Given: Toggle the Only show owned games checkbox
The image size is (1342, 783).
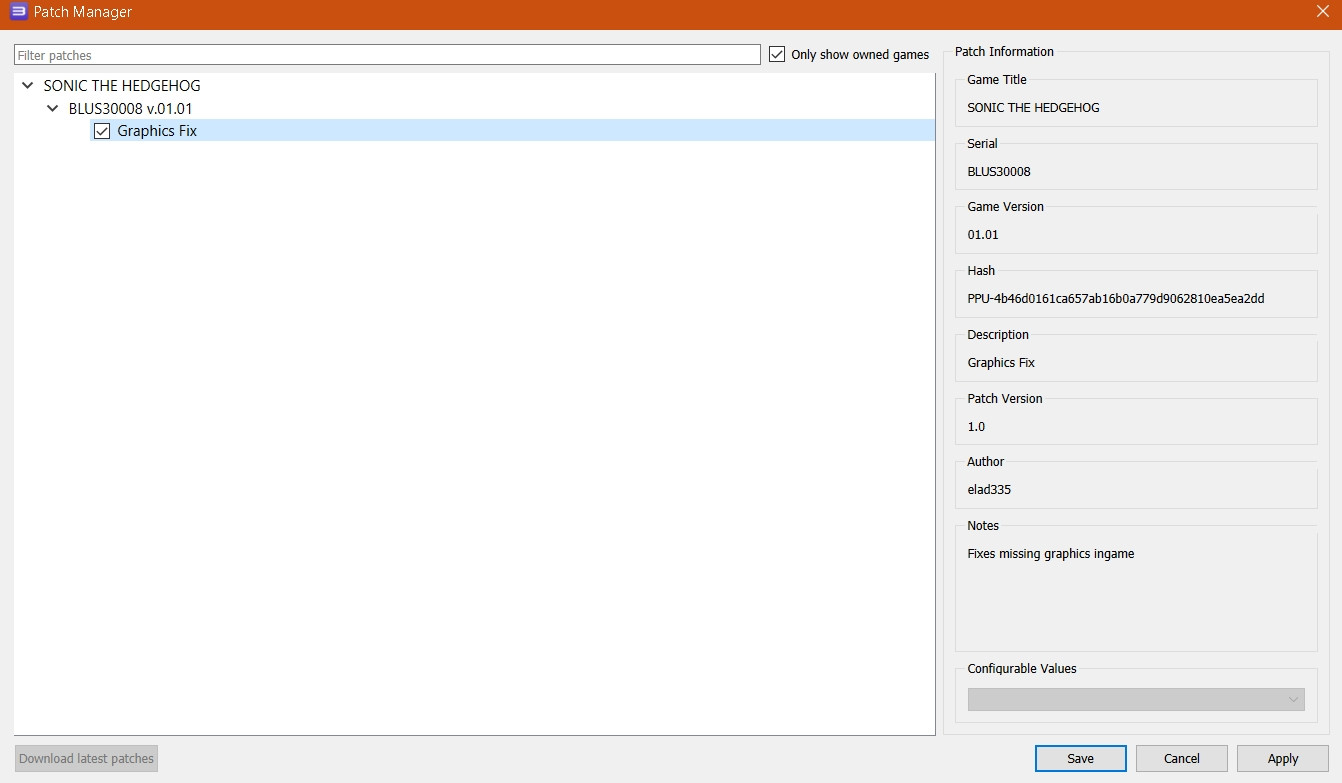Looking at the screenshot, I should click(x=777, y=55).
